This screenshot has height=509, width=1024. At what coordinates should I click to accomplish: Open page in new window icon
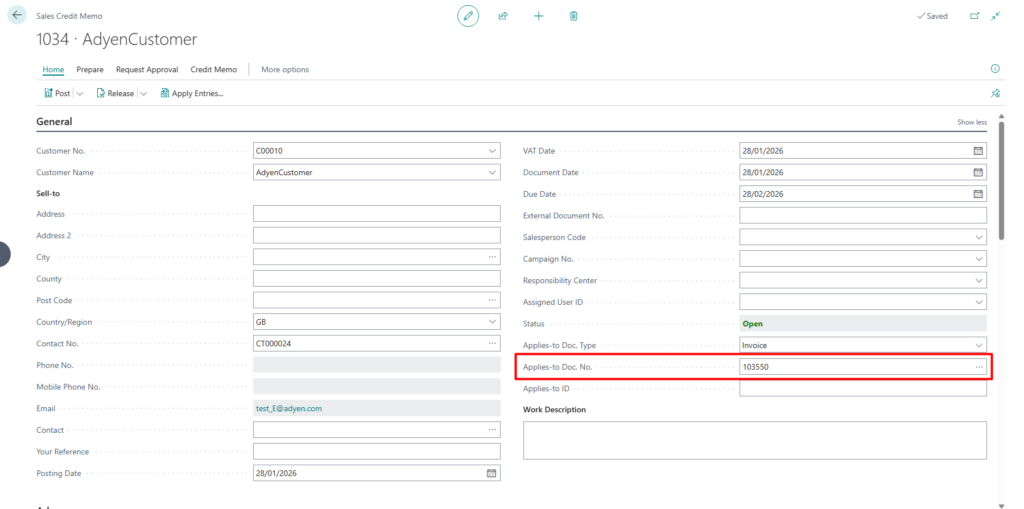point(974,16)
